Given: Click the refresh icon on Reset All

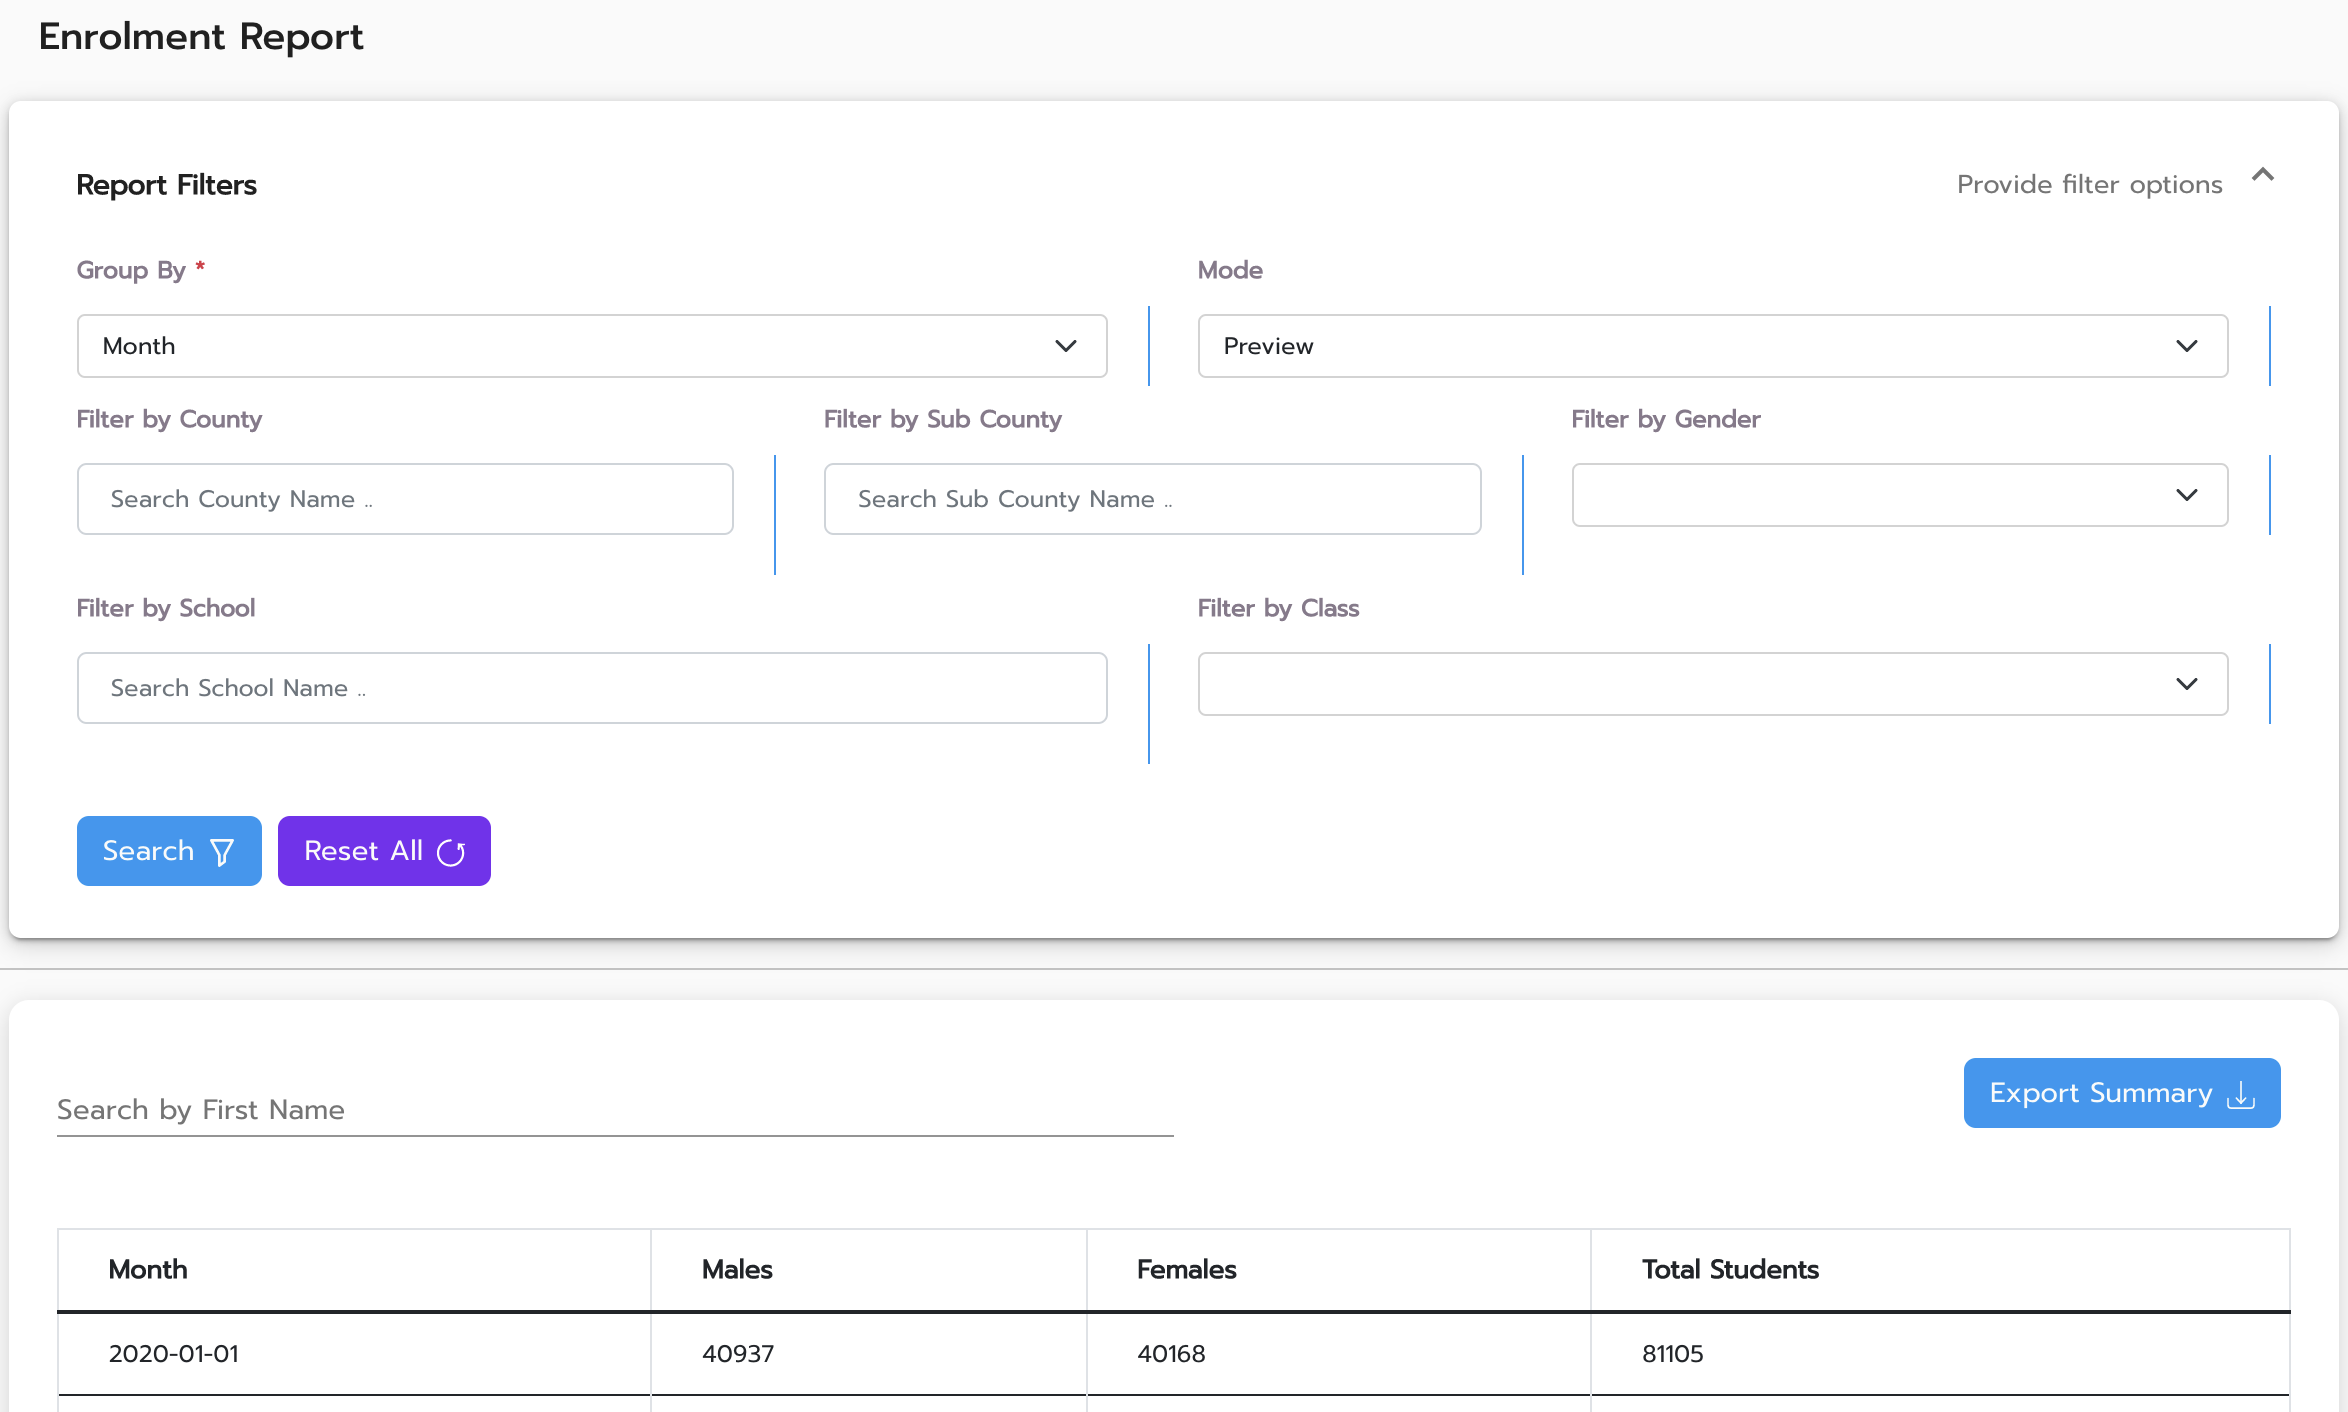Looking at the screenshot, I should [451, 852].
